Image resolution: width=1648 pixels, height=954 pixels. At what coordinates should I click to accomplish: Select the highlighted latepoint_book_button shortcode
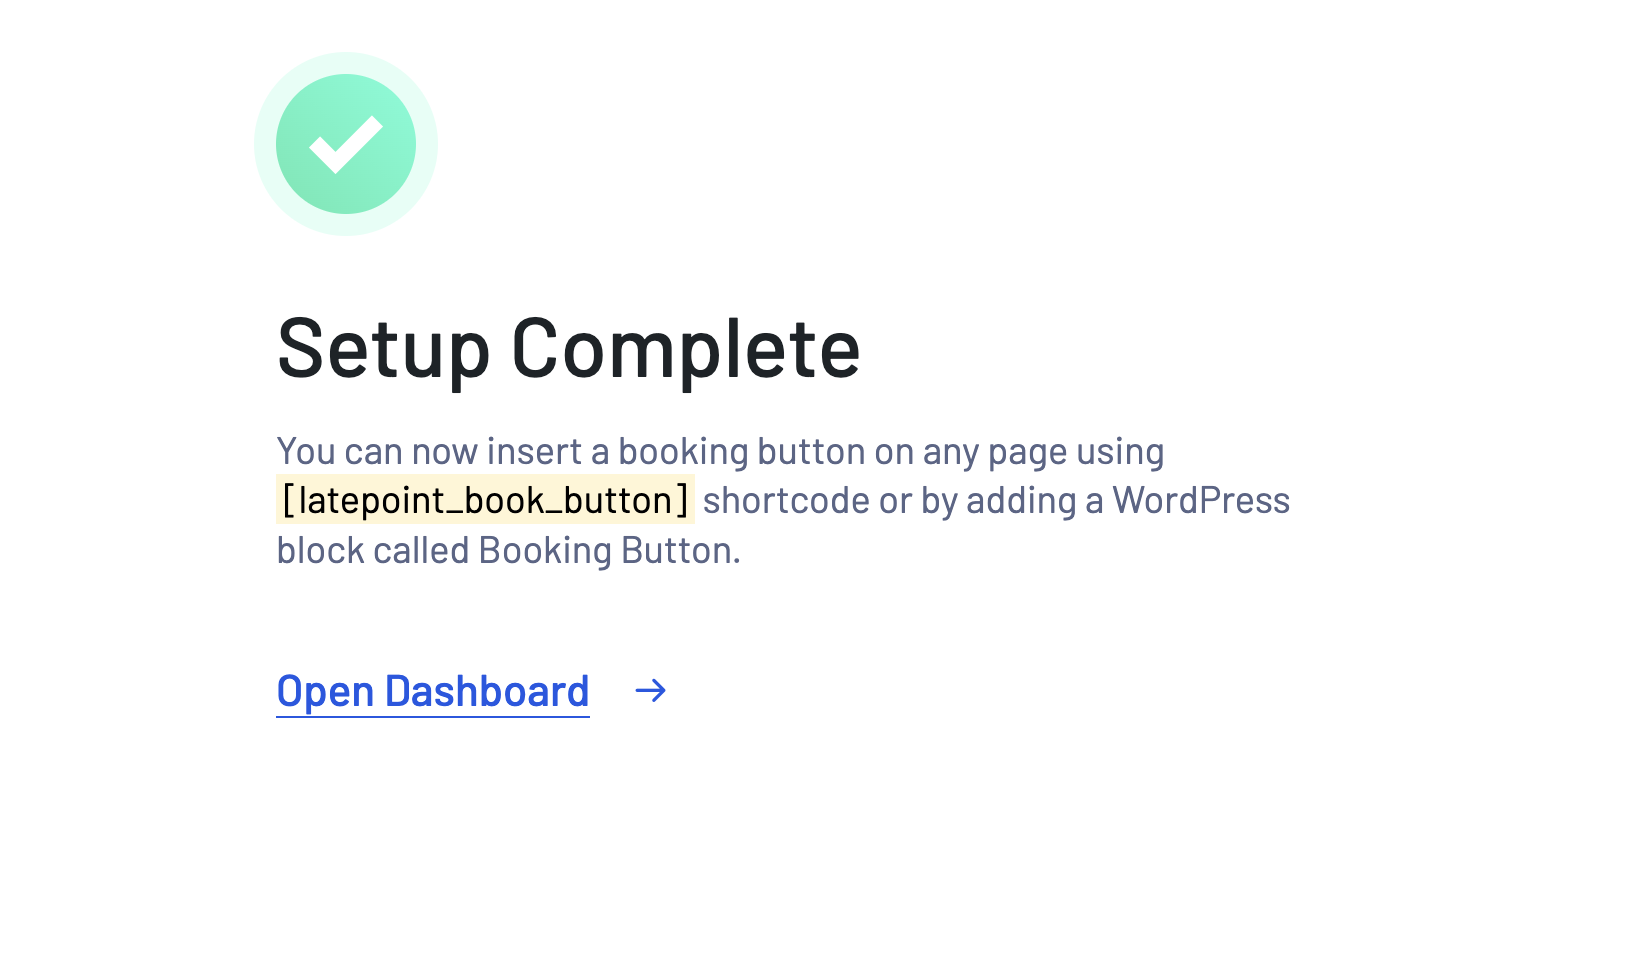pyautogui.click(x=485, y=500)
